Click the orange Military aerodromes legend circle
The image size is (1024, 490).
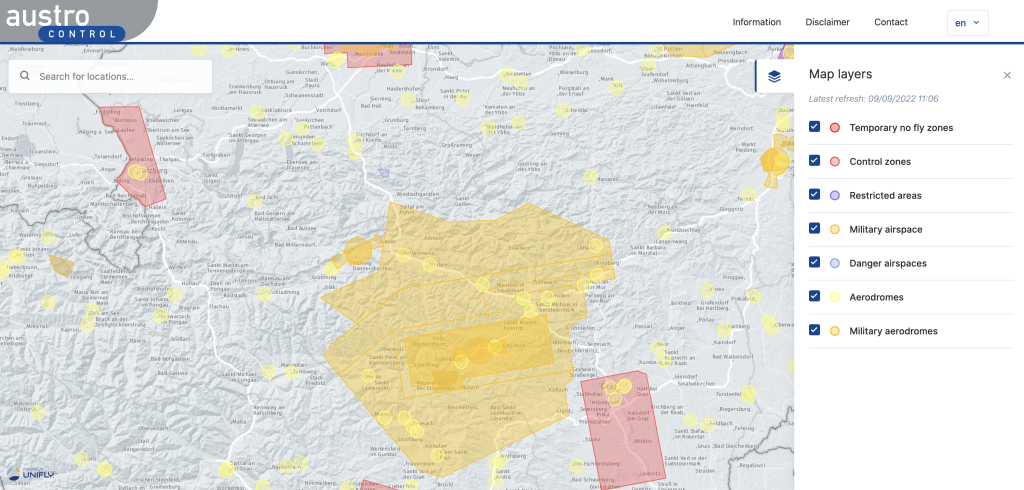click(834, 331)
